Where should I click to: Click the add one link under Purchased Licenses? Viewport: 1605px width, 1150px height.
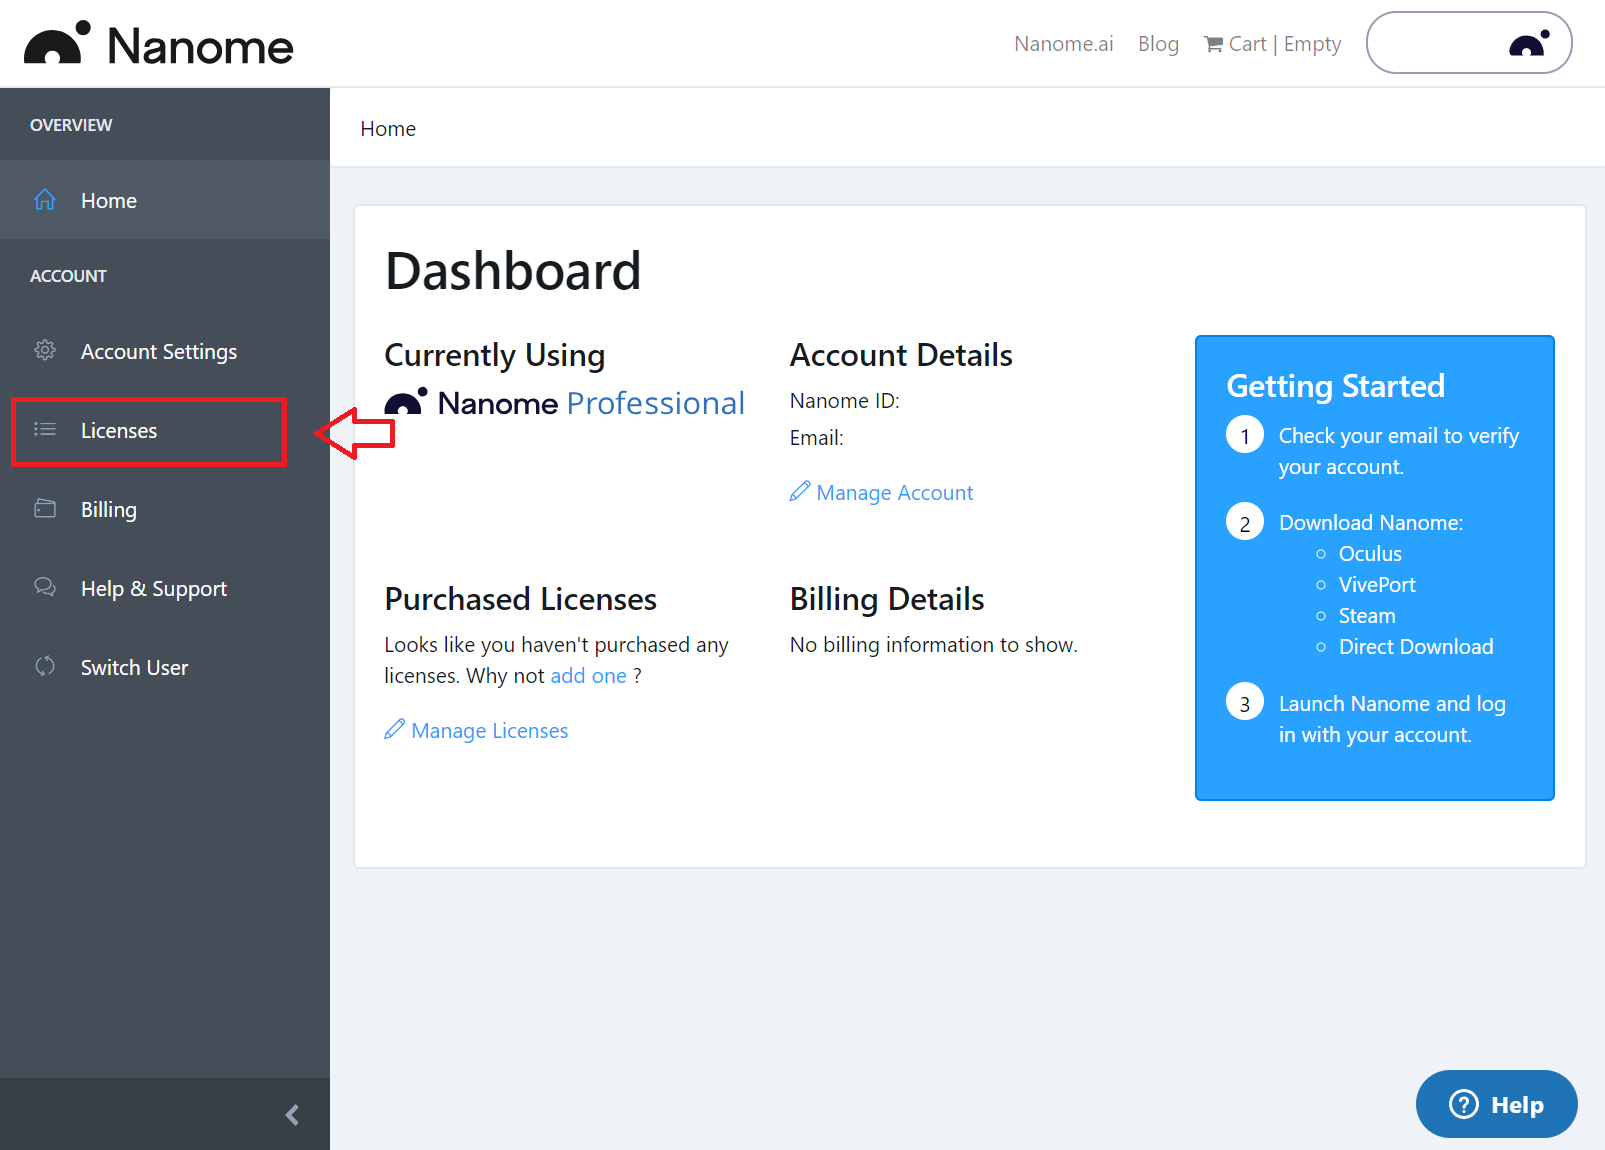coord(588,675)
